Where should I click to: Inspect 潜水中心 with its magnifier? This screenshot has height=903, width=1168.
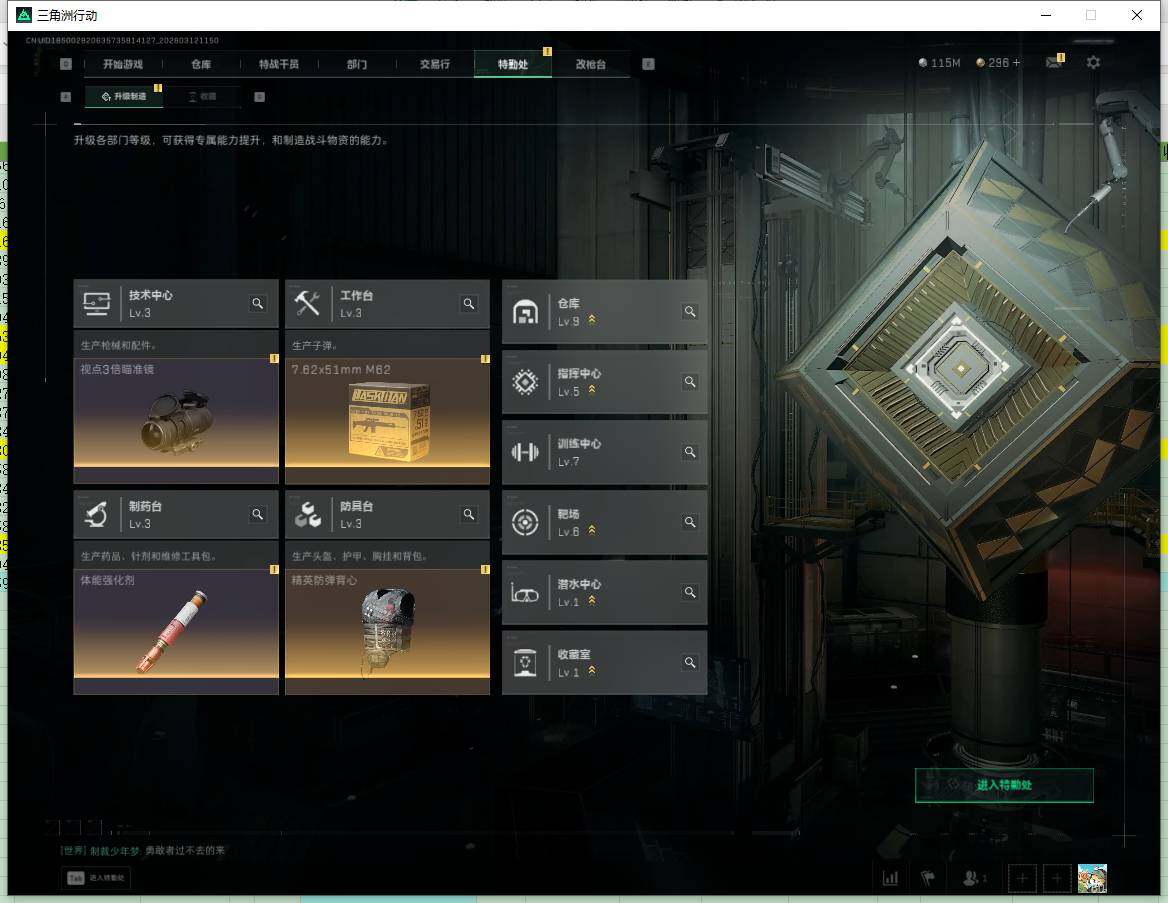click(690, 592)
